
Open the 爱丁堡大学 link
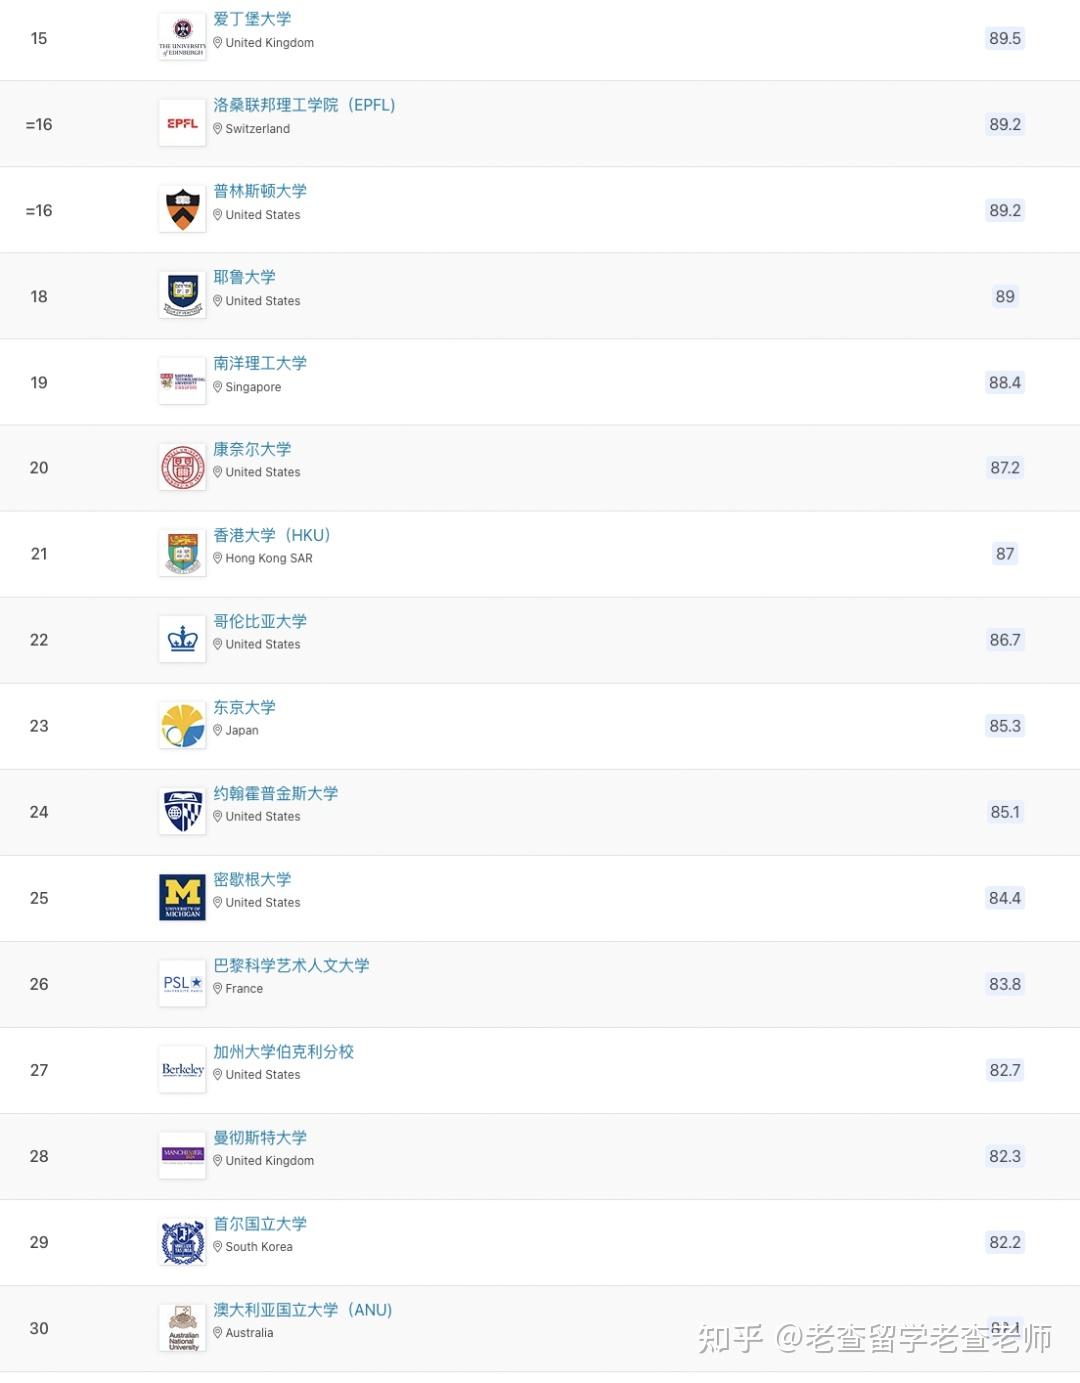coord(252,19)
